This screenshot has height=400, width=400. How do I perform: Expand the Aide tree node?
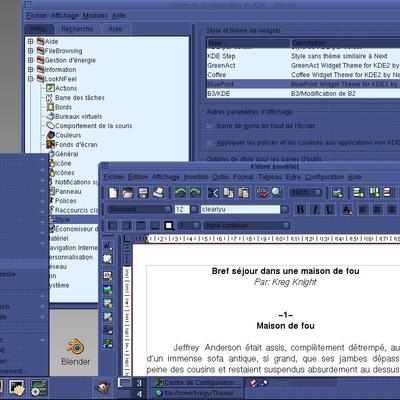[31, 42]
